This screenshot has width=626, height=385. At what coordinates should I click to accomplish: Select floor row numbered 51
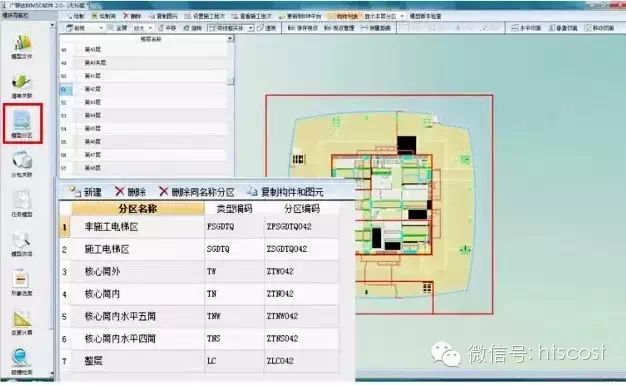tap(143, 89)
